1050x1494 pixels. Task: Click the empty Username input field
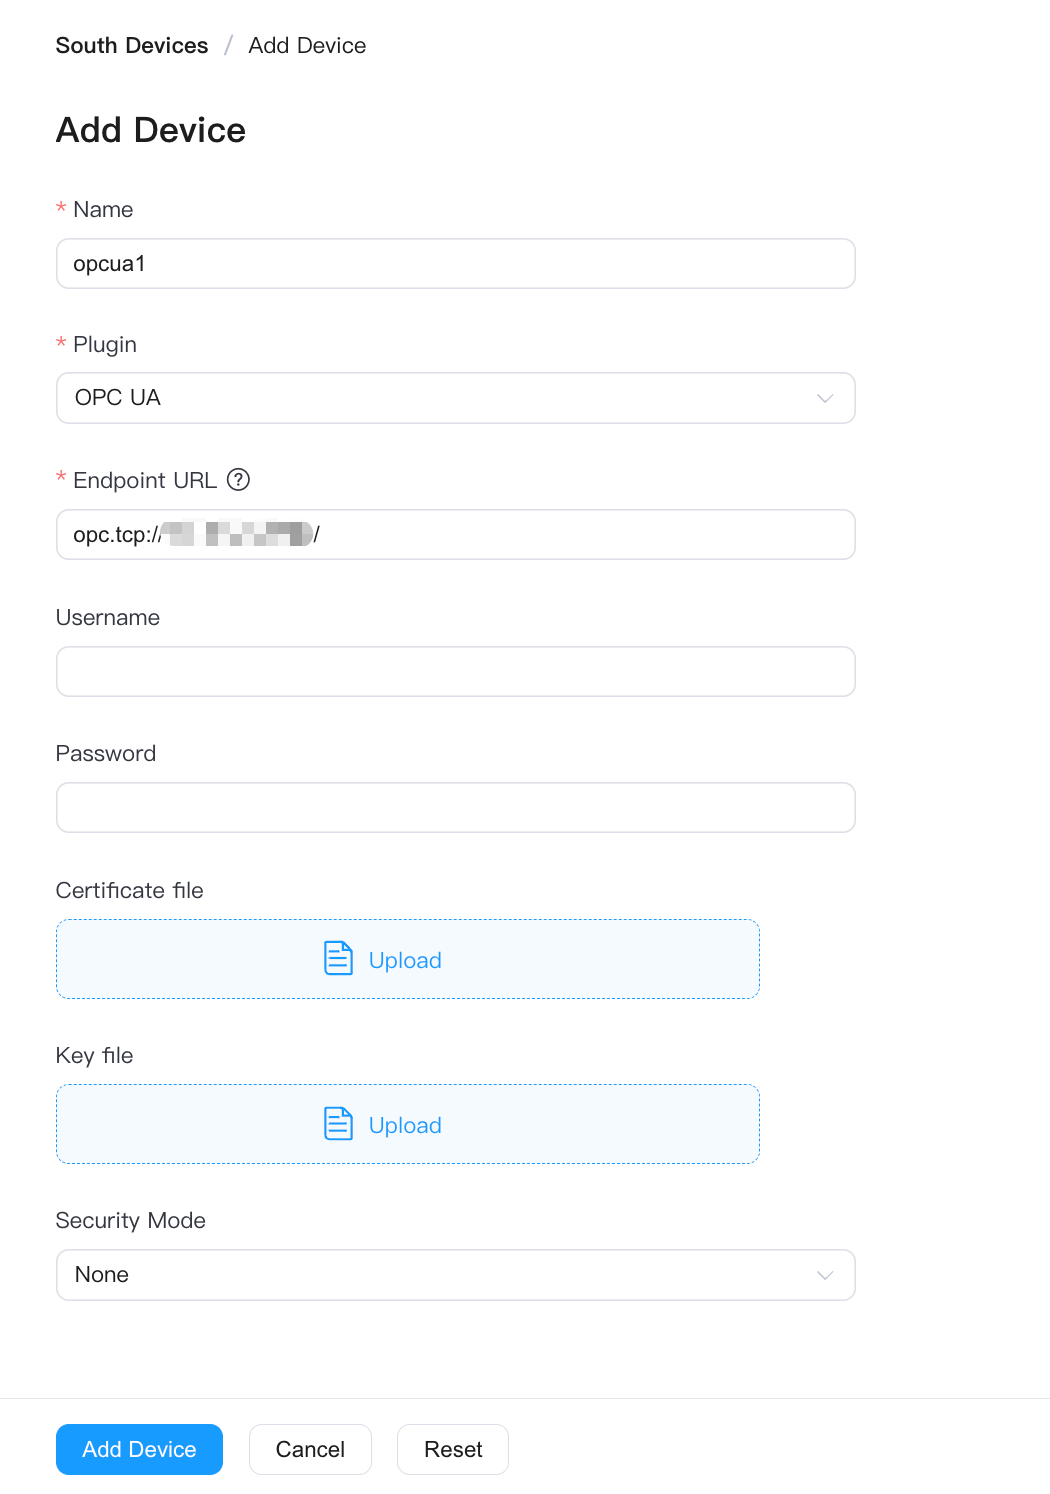point(455,671)
